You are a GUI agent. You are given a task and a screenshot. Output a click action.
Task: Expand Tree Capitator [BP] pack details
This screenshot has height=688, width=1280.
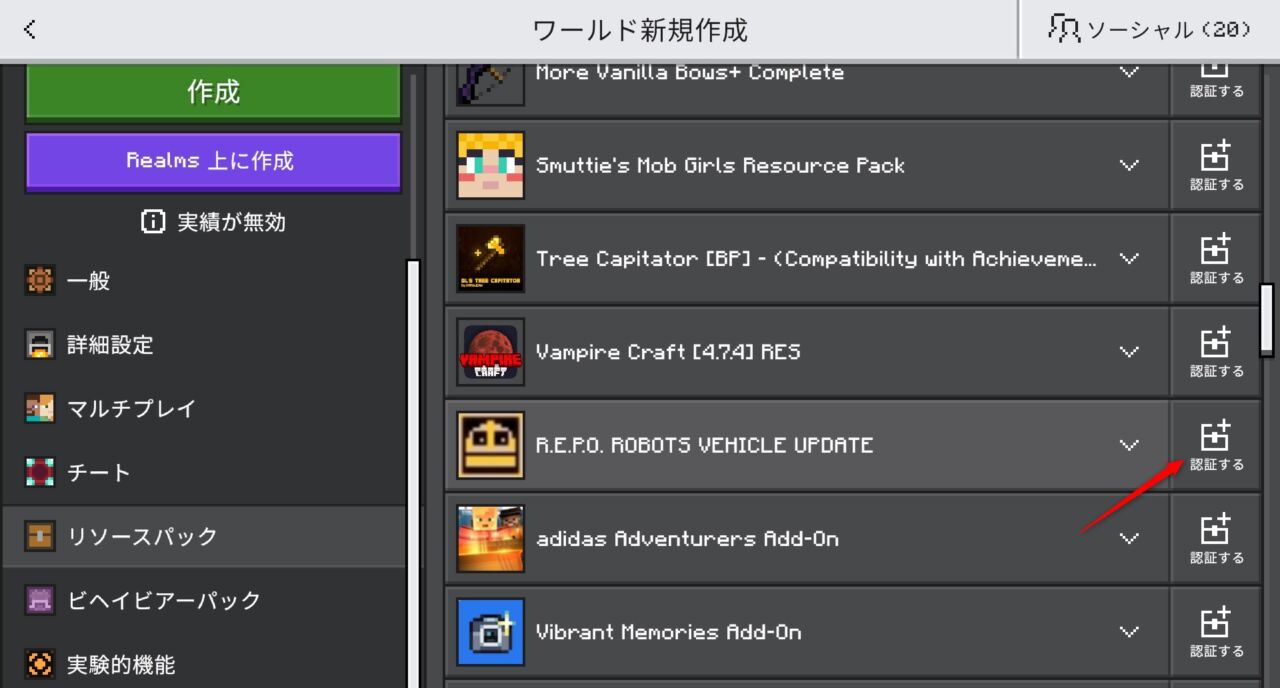pyautogui.click(x=1129, y=258)
